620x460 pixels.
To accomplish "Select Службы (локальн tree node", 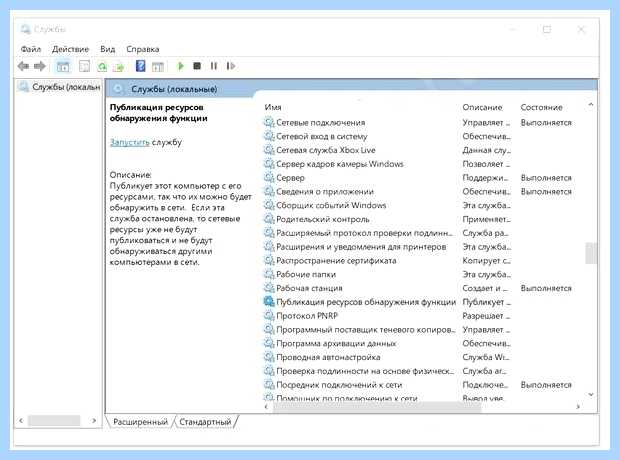I will tap(66, 87).
